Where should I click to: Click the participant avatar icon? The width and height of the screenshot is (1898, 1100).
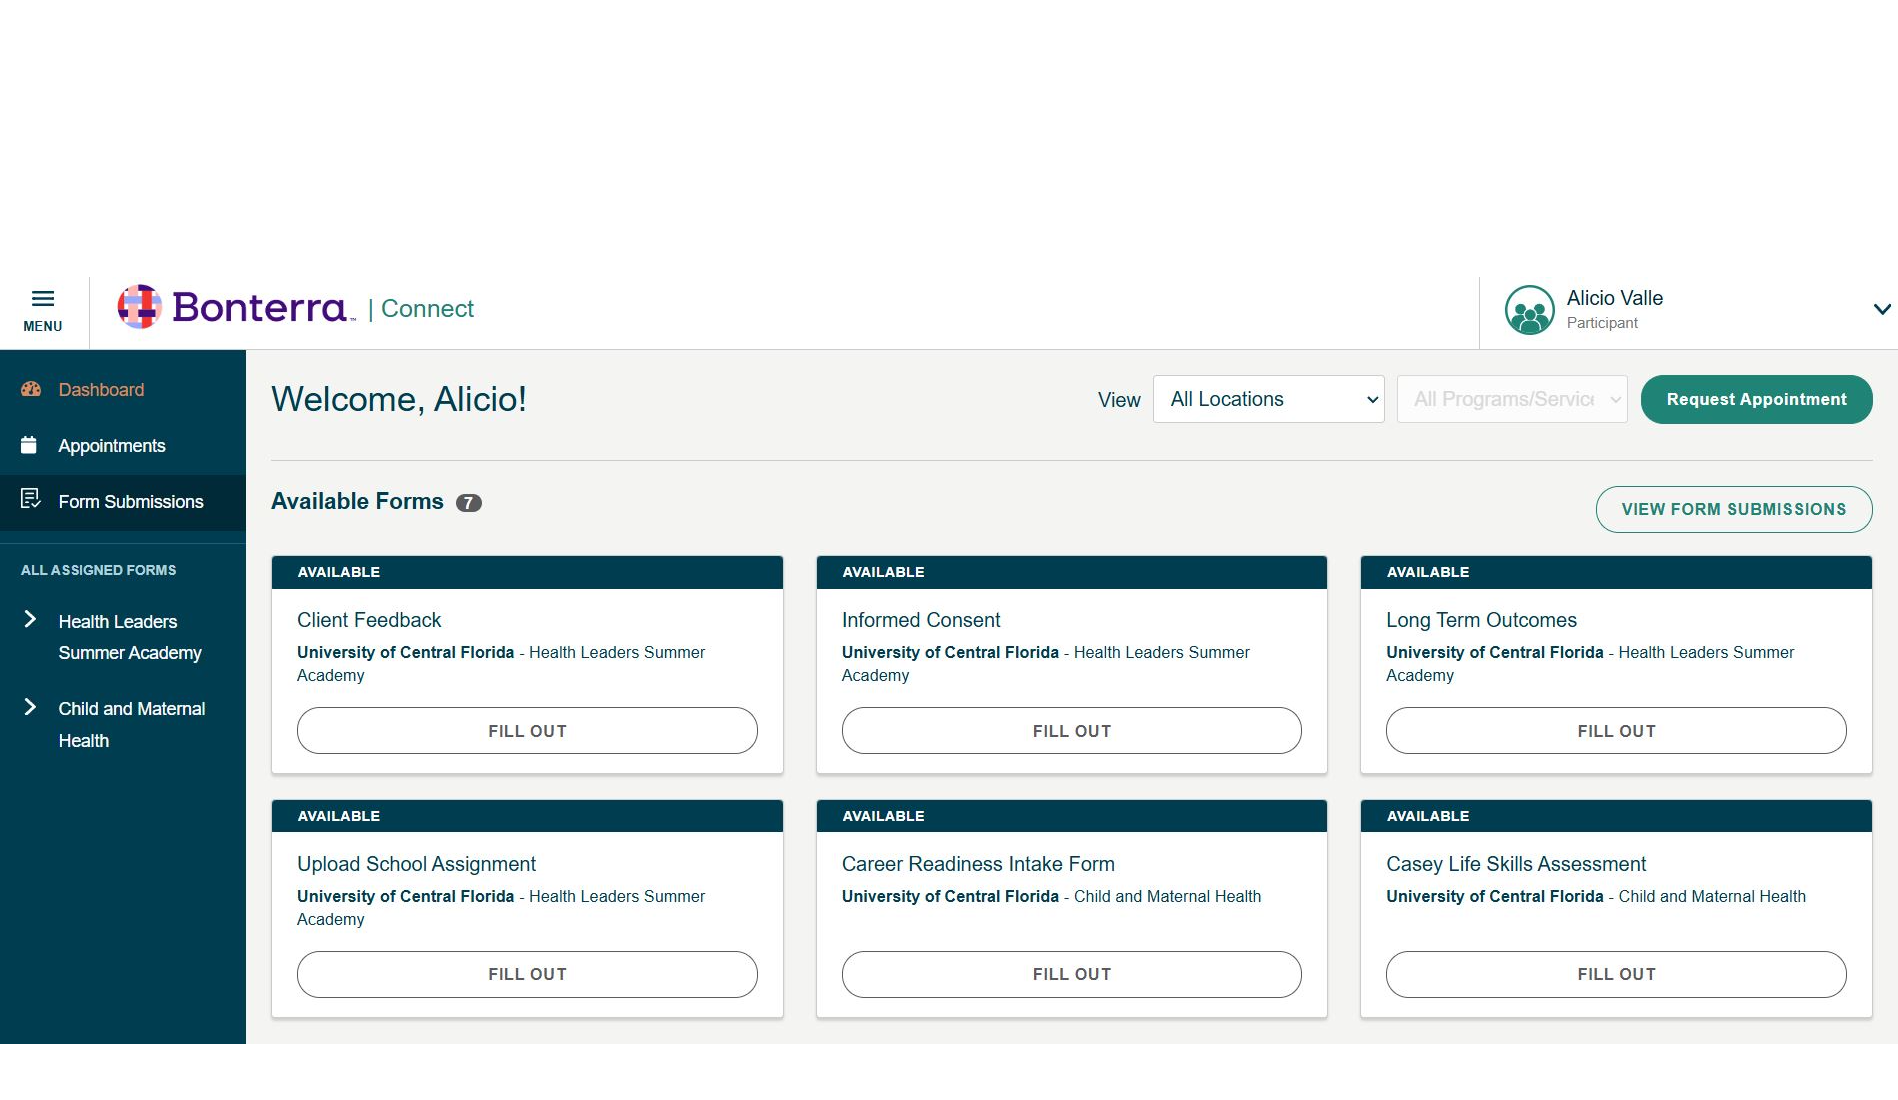coord(1529,311)
